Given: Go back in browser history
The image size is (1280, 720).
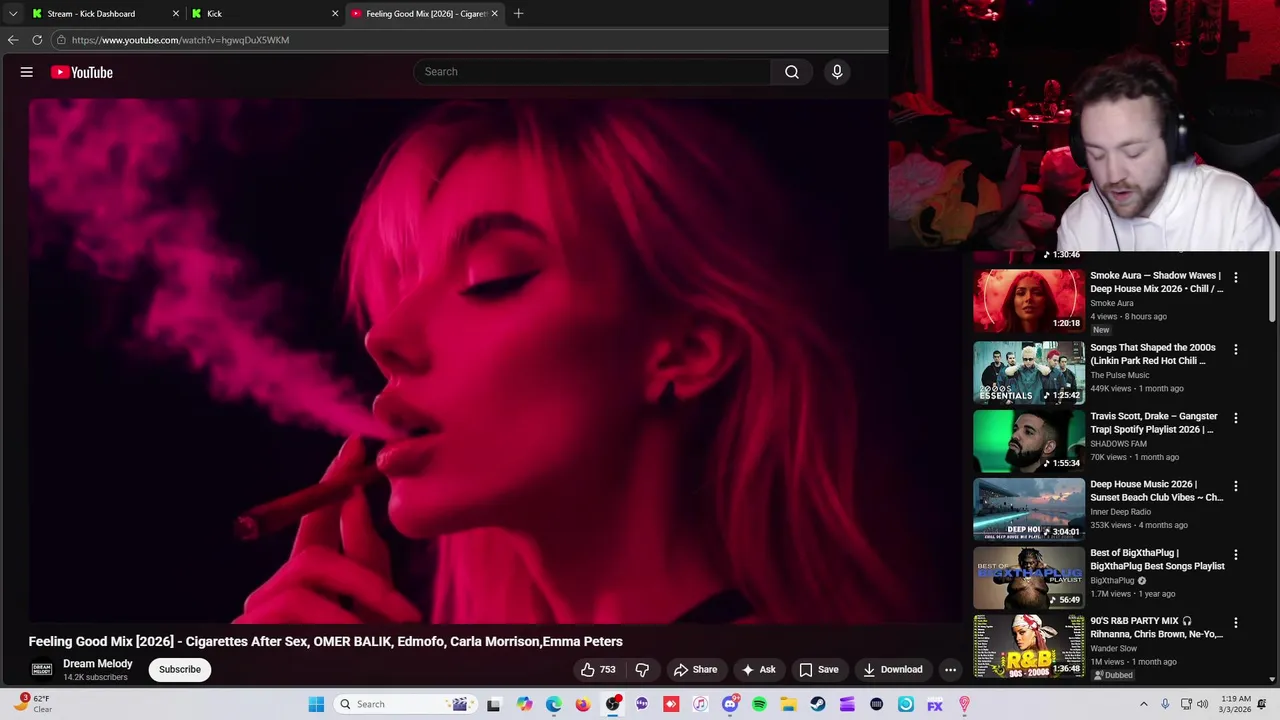Looking at the screenshot, I should point(13,40).
